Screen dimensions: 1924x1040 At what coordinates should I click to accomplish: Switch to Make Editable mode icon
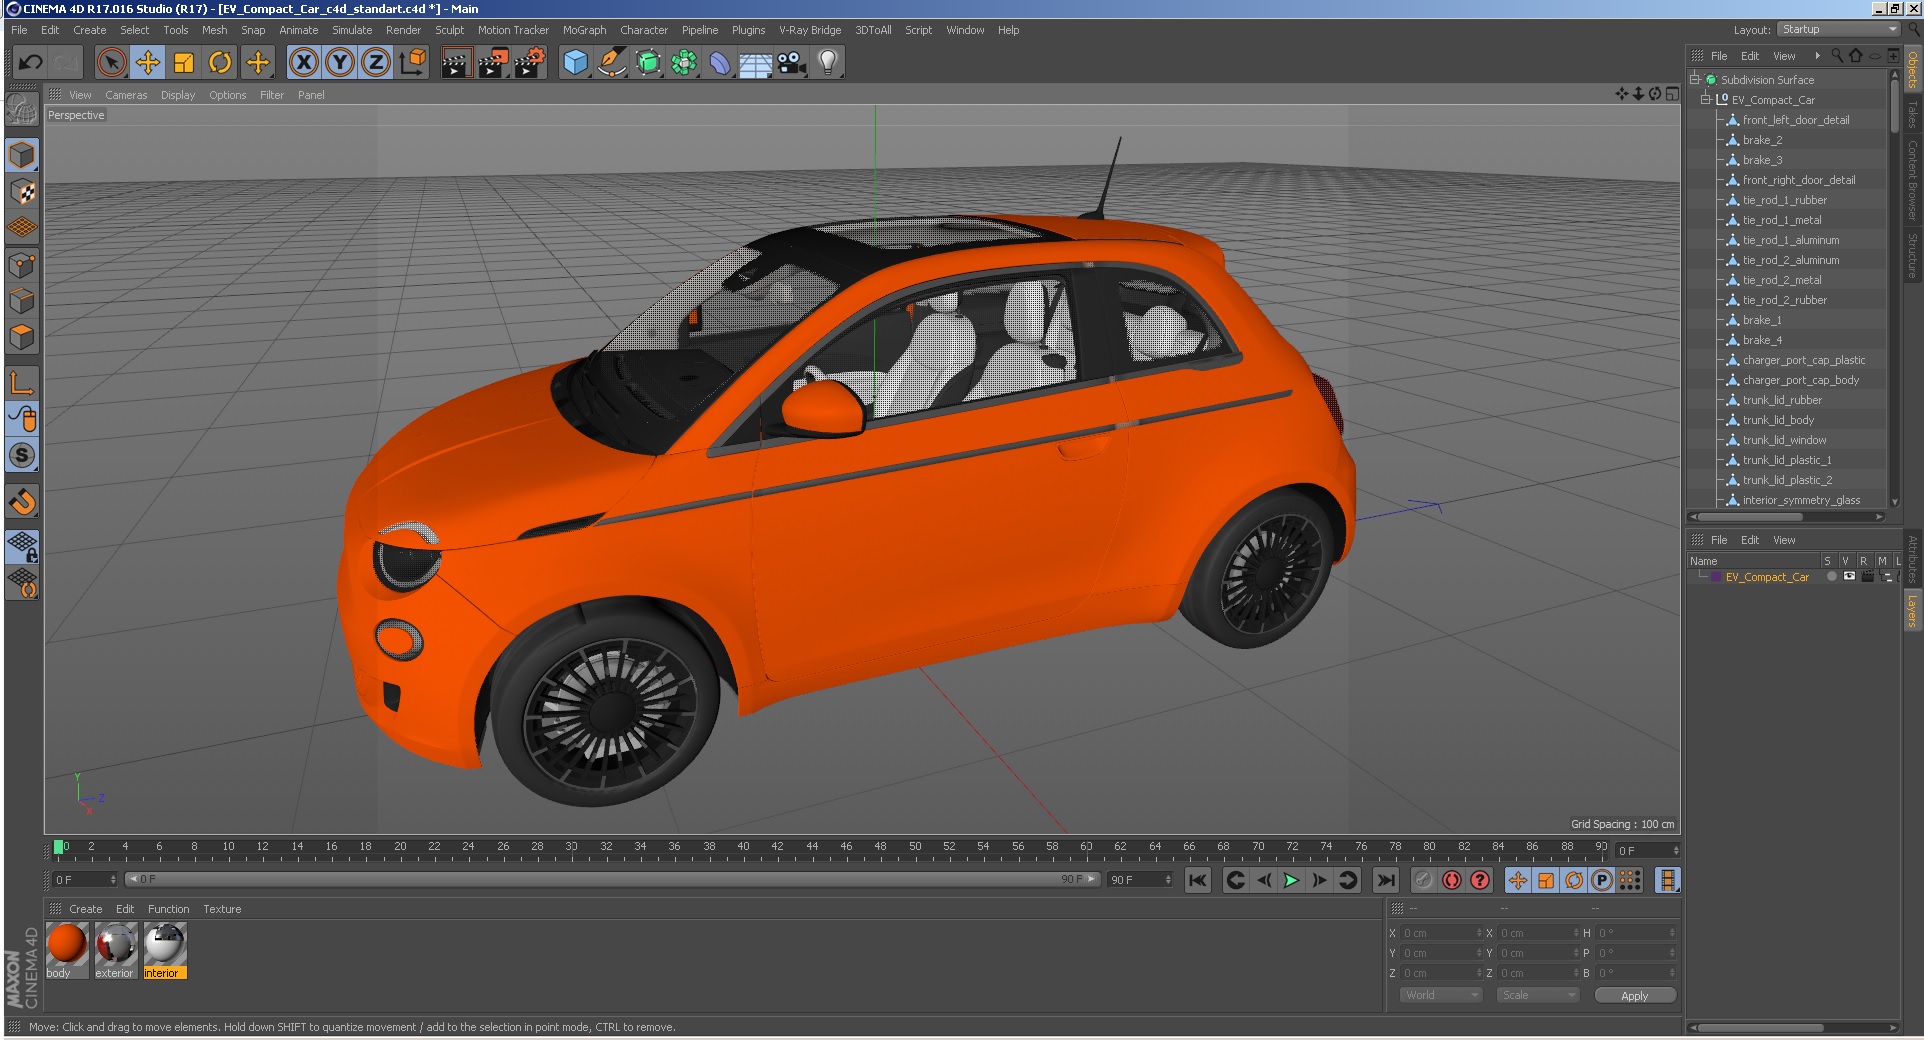(22, 111)
